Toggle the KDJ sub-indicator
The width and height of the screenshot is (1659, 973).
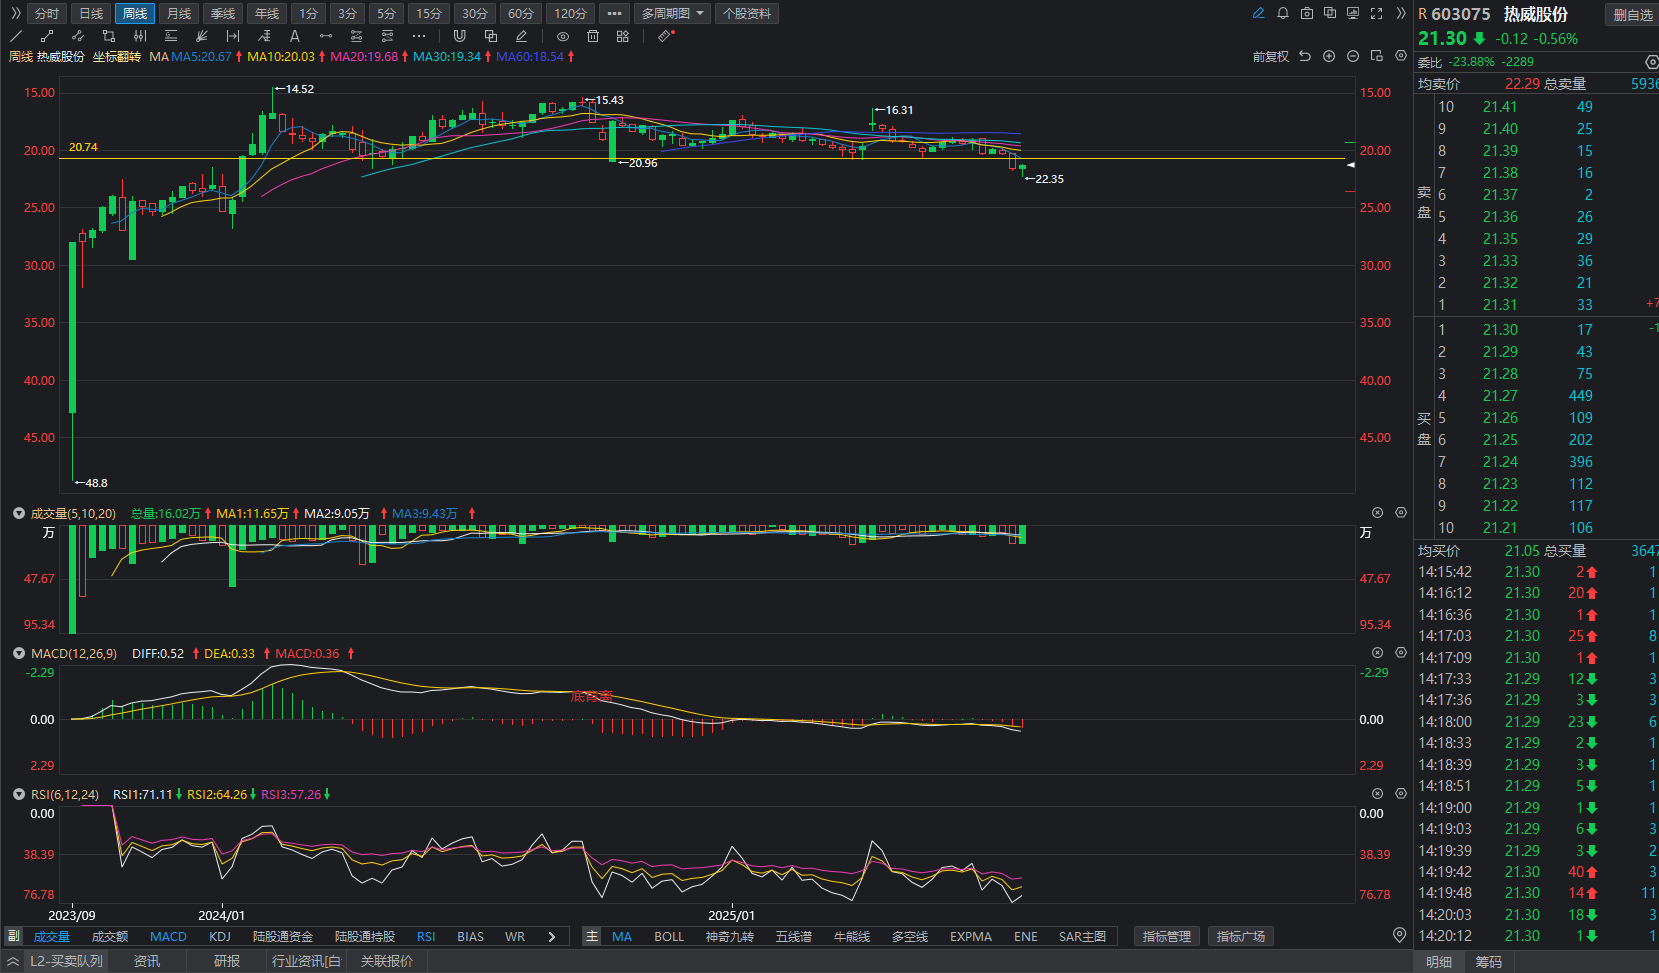[220, 937]
